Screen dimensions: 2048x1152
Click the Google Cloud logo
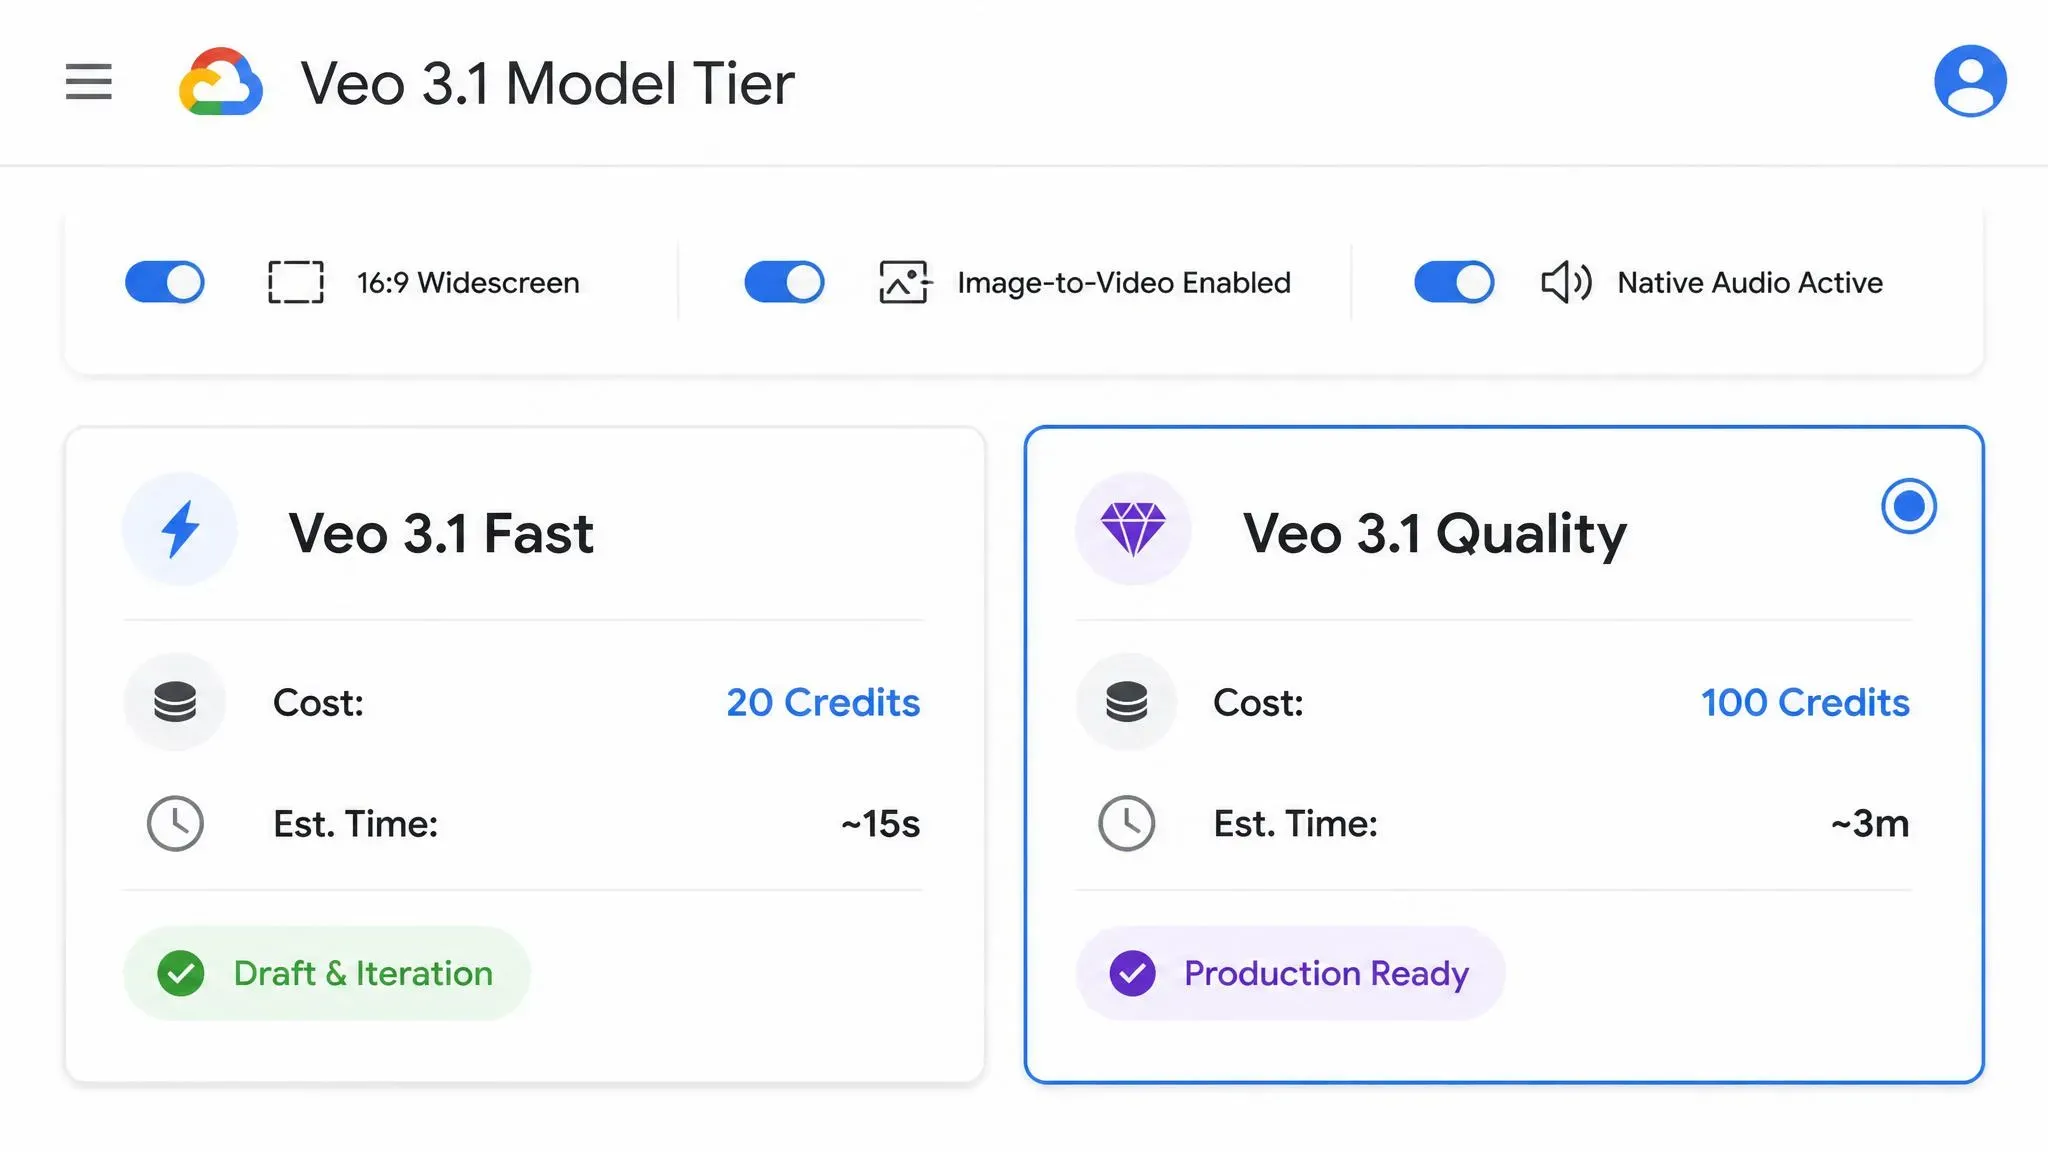click(221, 82)
